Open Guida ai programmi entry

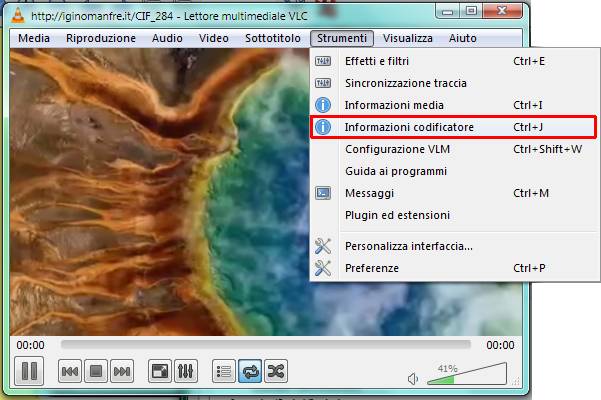tap(454, 171)
